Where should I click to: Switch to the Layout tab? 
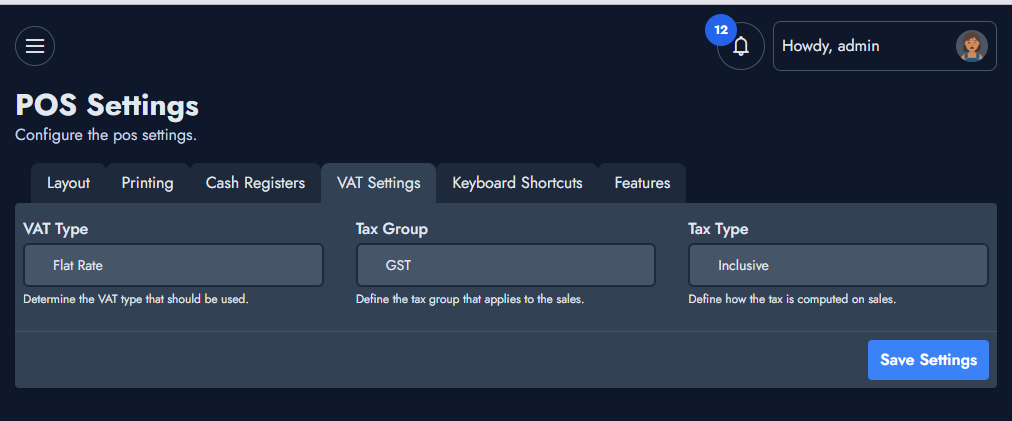(68, 183)
